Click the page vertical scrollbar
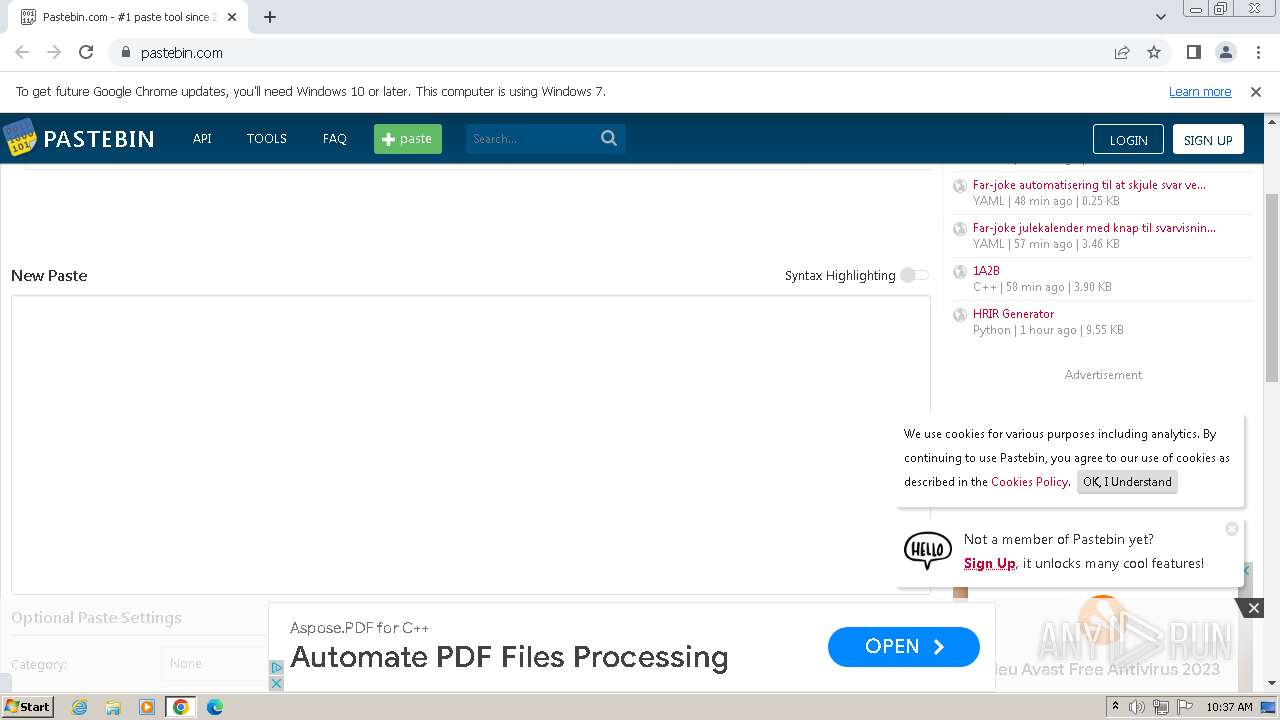This screenshot has width=1280, height=720. 1271,288
